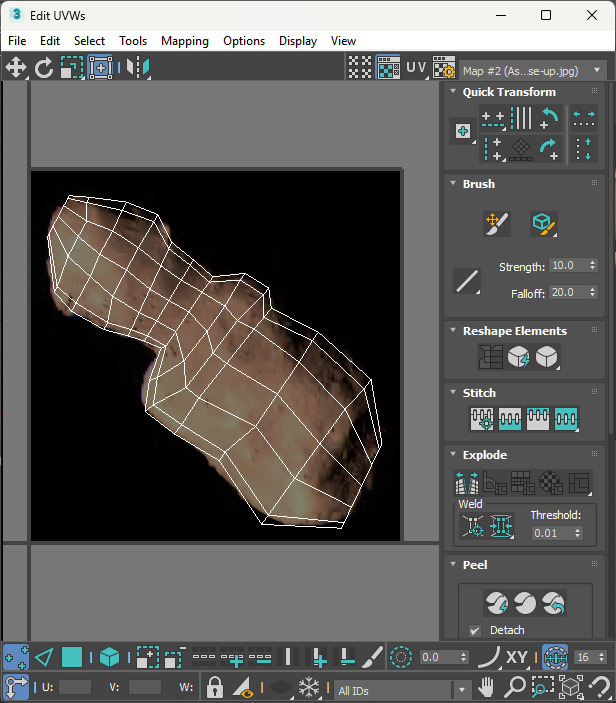Click the last Stitch Custom icon
The image size is (616, 703).
566,419
